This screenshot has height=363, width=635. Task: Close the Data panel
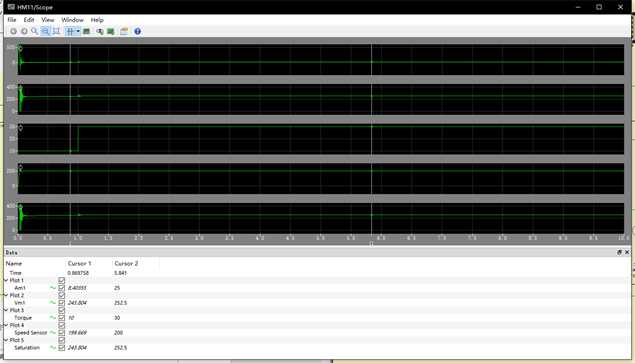pos(627,252)
